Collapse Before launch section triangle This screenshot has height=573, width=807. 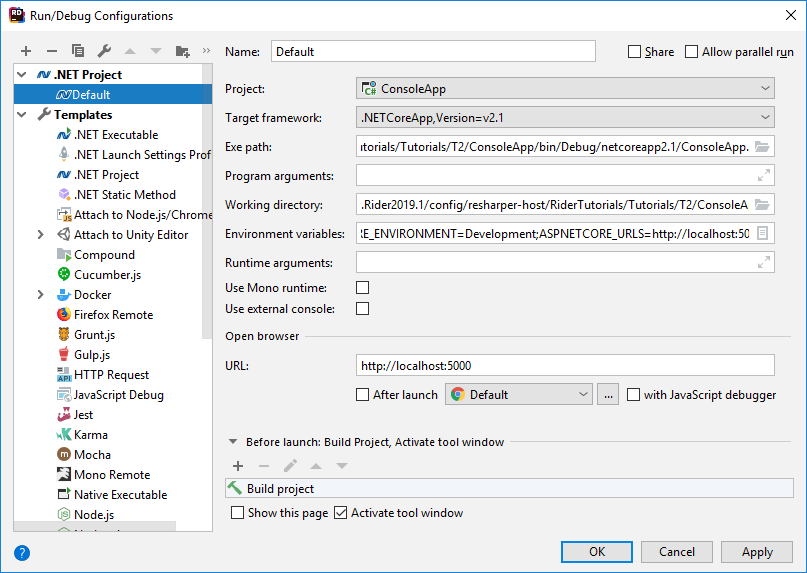pyautogui.click(x=233, y=442)
